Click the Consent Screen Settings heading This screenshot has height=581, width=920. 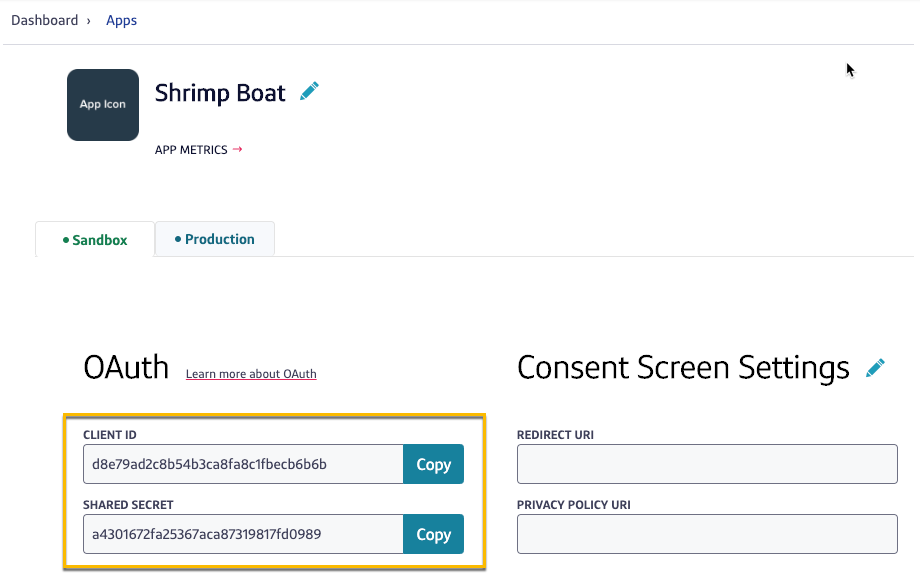tap(683, 368)
